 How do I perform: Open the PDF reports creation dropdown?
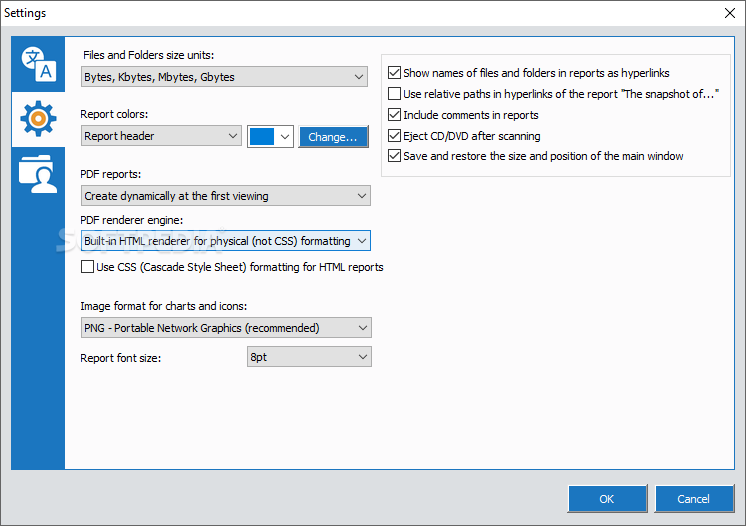click(x=226, y=195)
